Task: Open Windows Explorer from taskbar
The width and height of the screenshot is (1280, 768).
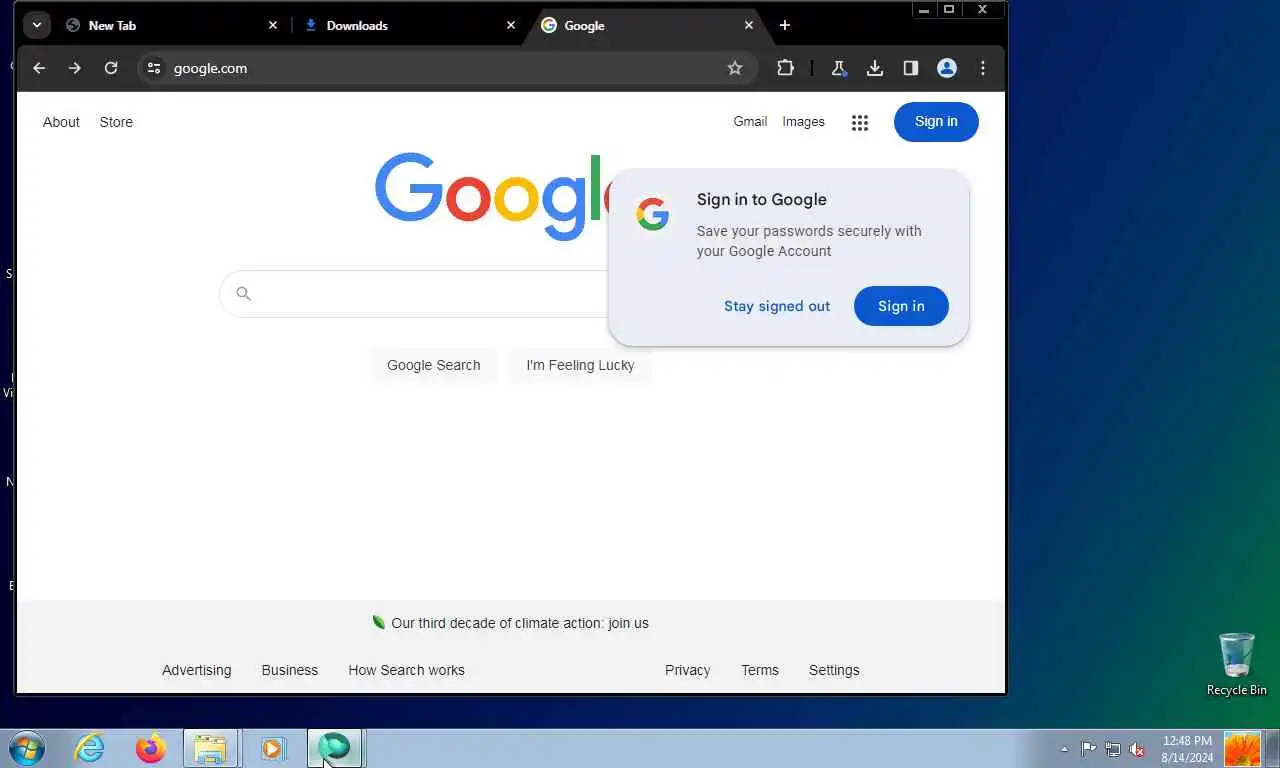Action: tap(211, 748)
